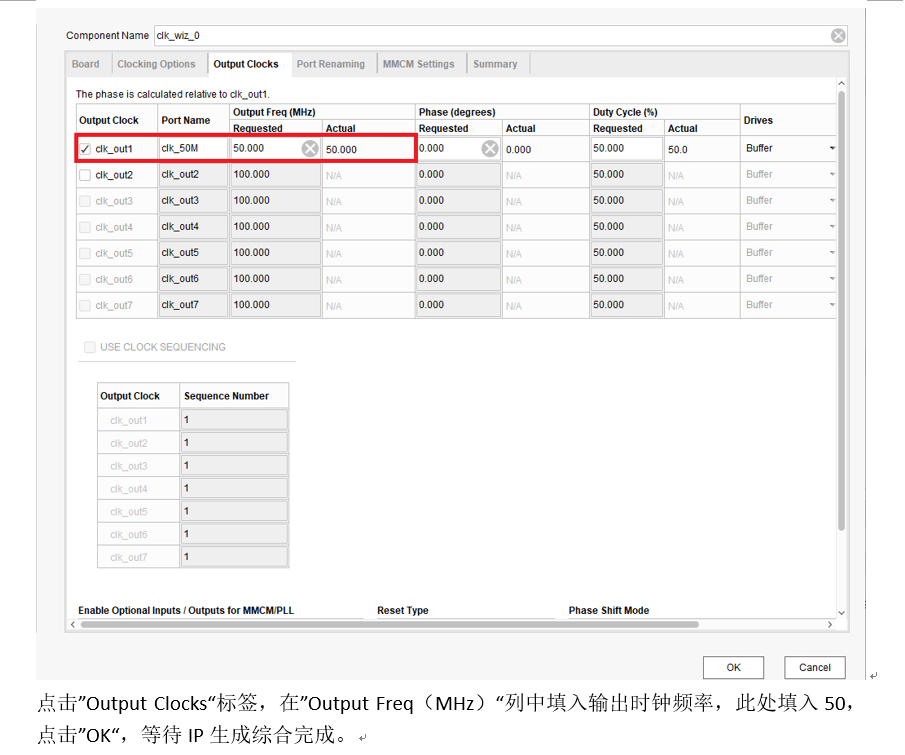Click the vertical scrollbar thumb
905x755 pixels.
pyautogui.click(x=842, y=311)
